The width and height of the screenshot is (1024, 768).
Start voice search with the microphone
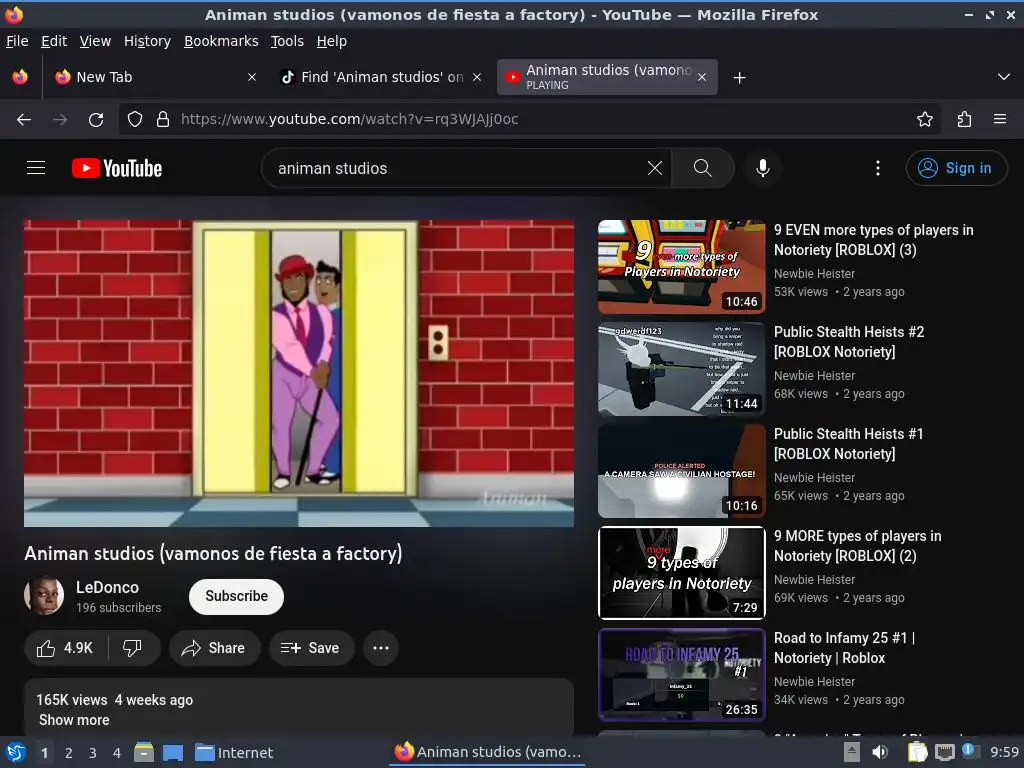[x=762, y=168]
